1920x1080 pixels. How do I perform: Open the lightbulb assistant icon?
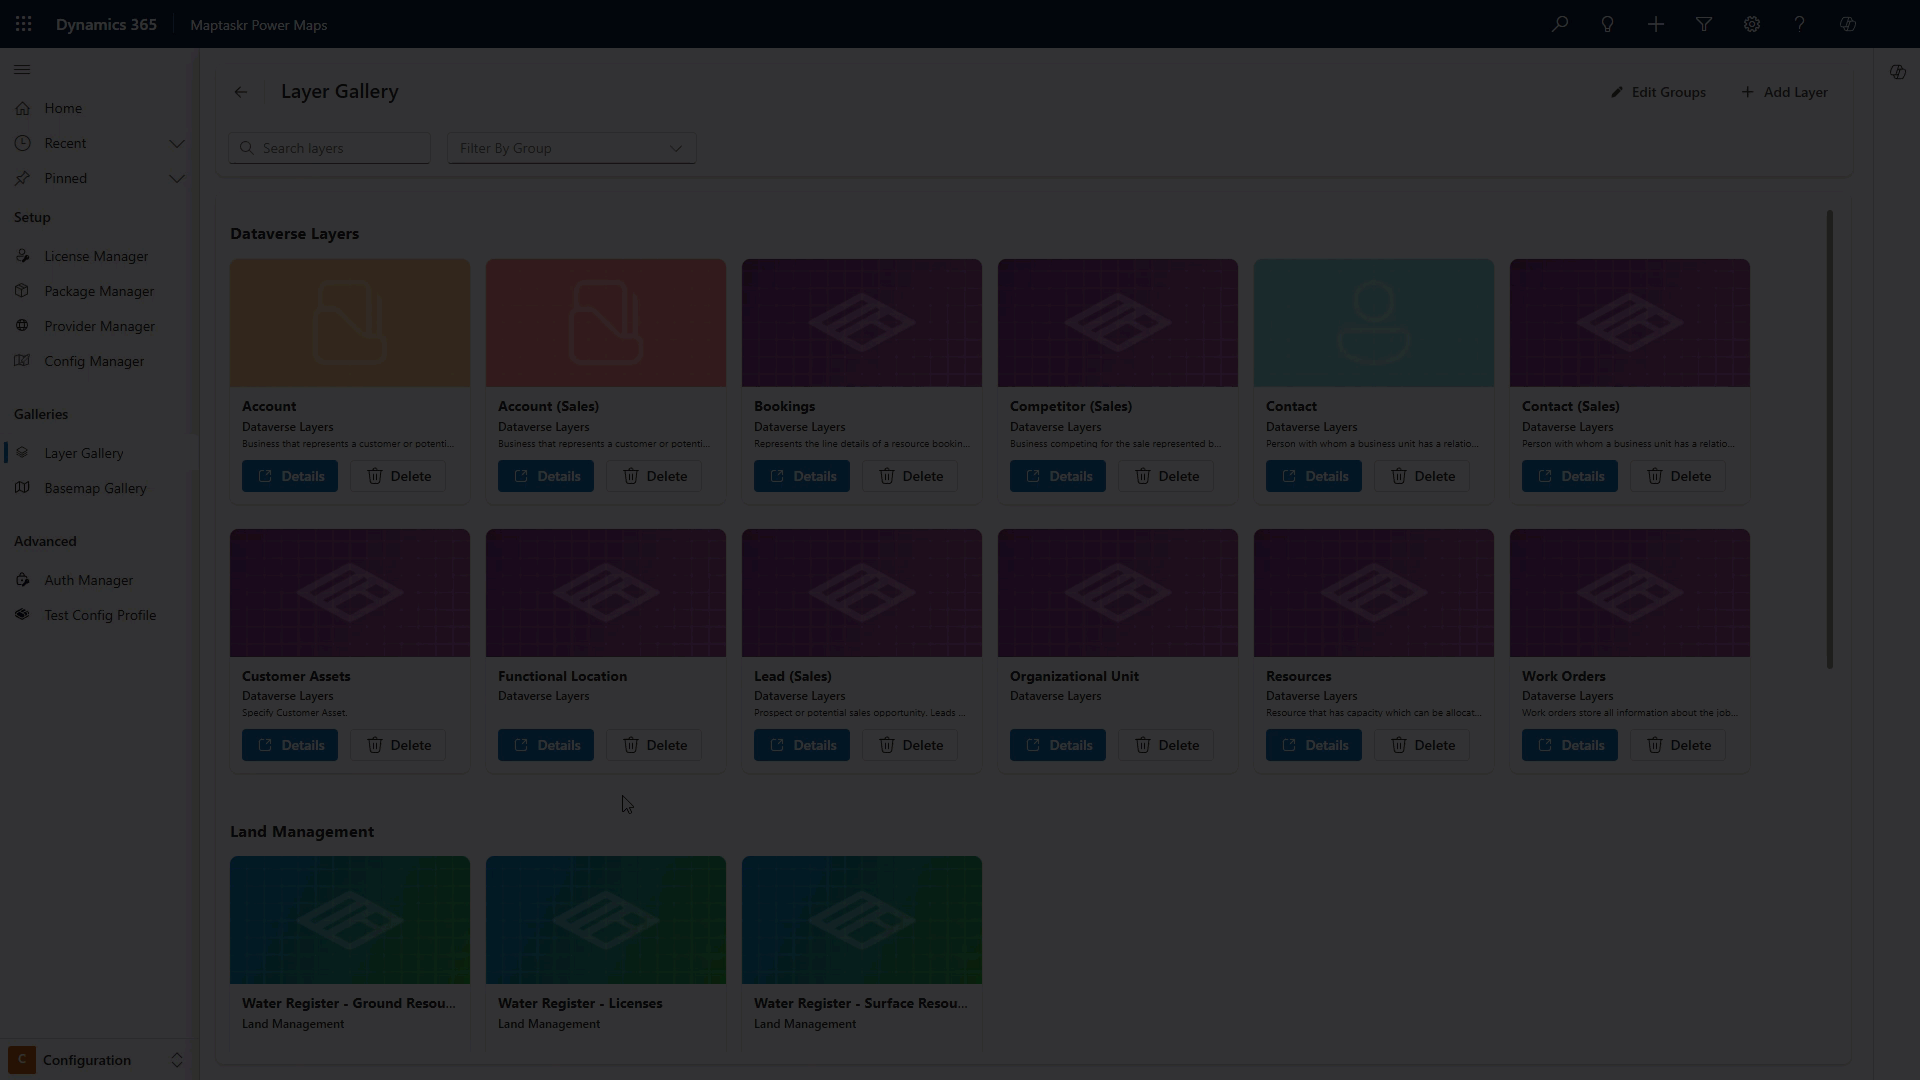point(1608,24)
